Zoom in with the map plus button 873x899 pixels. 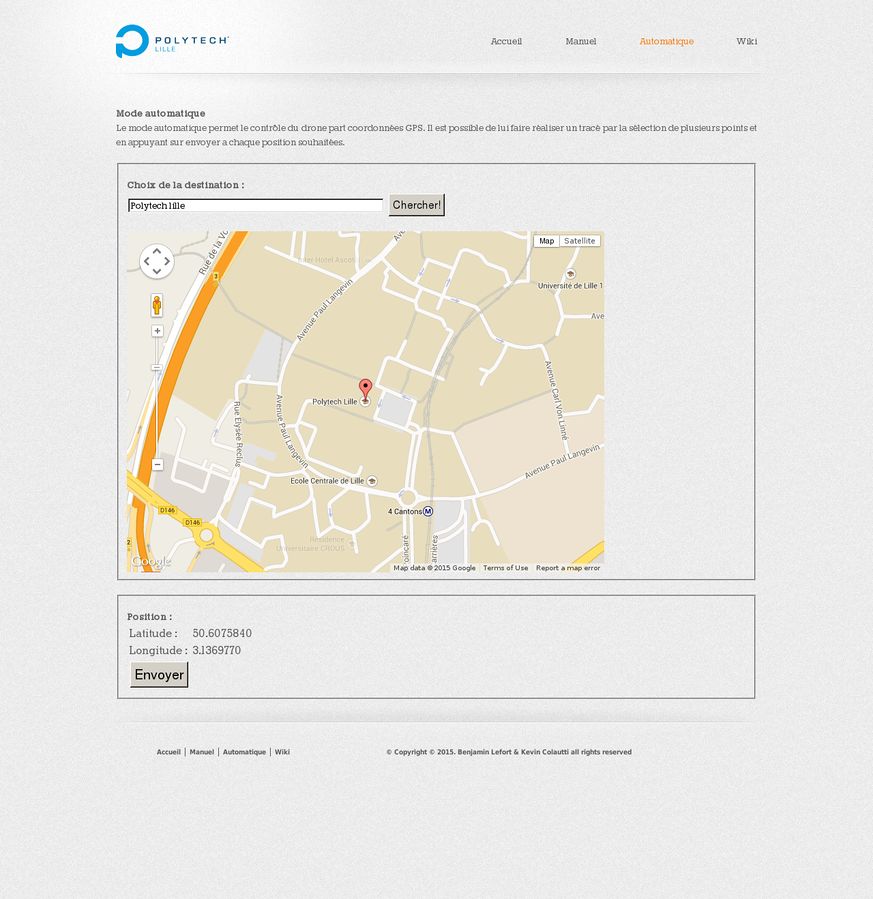click(x=157, y=331)
